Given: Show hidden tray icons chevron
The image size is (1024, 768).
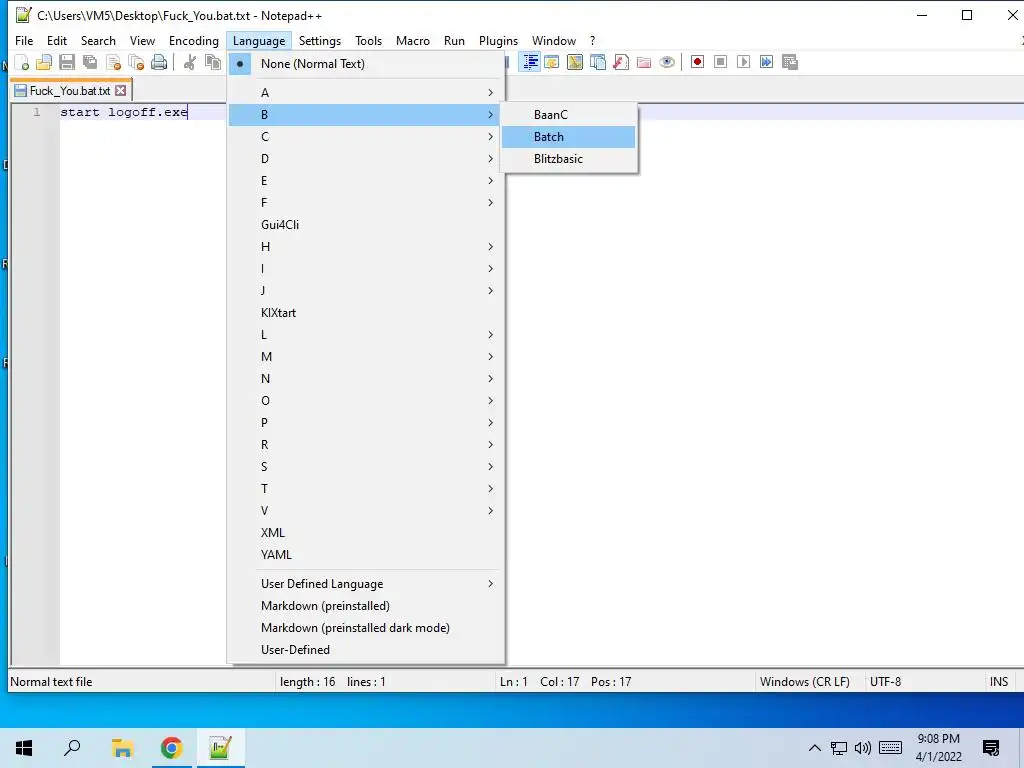Looking at the screenshot, I should pos(814,748).
